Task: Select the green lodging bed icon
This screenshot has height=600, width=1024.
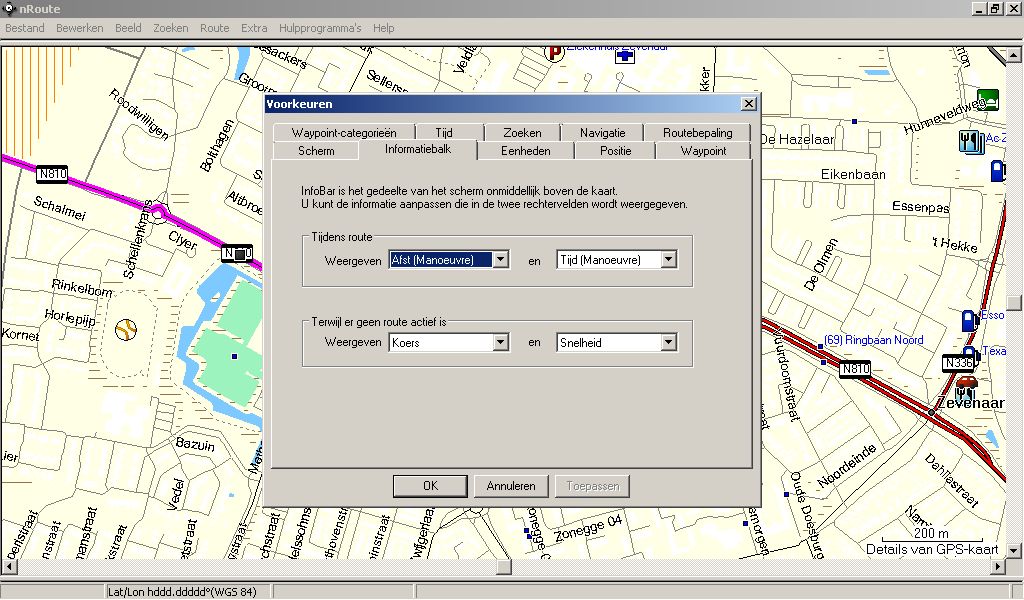Action: pyautogui.click(x=989, y=99)
